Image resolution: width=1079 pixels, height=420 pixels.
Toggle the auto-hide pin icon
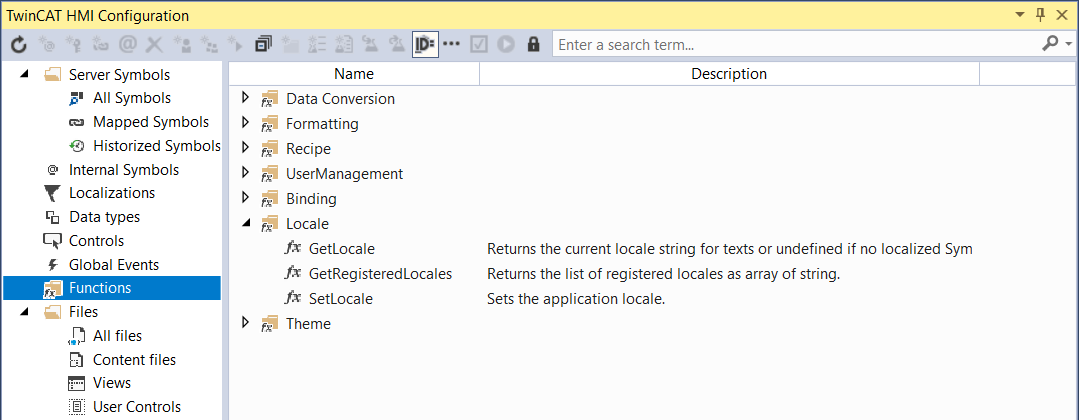[1040, 14]
